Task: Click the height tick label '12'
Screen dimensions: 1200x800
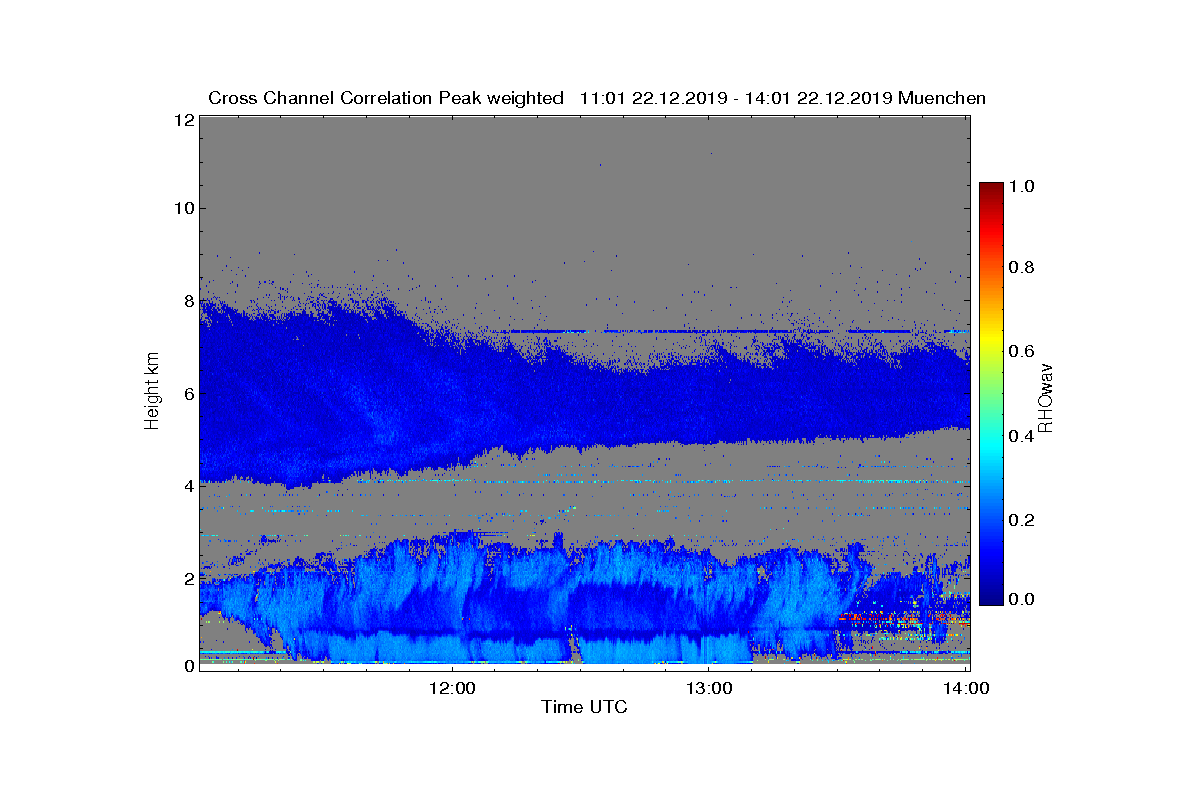Action: pos(183,120)
